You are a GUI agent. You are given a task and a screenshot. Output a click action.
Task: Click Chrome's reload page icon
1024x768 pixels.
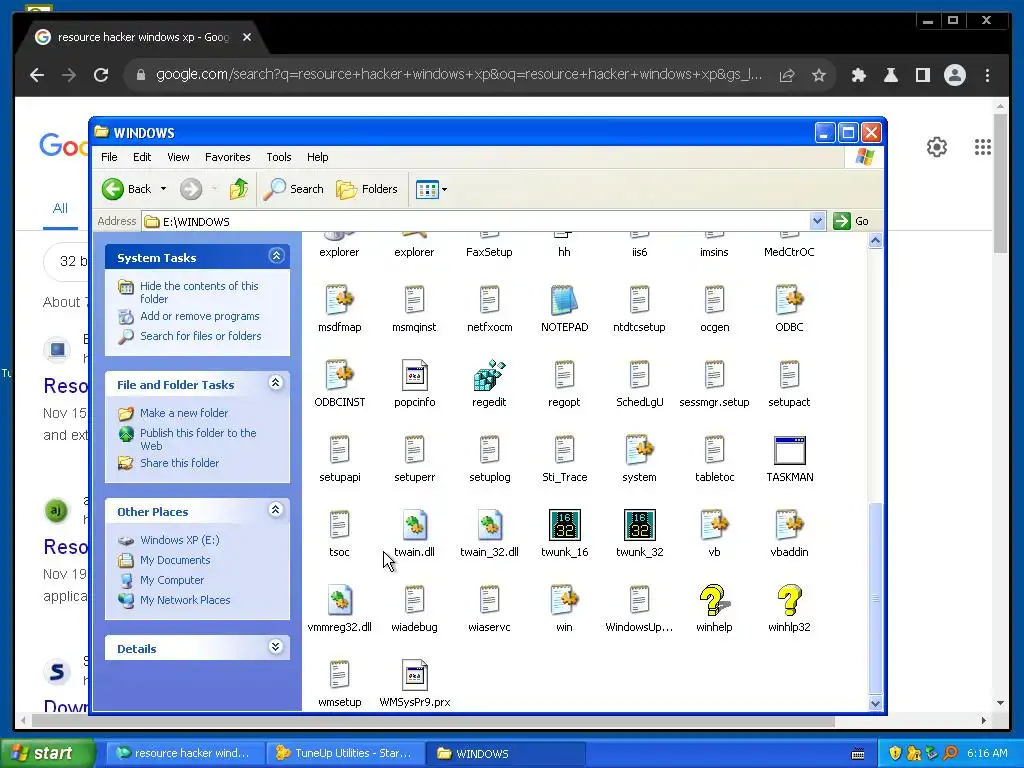(x=101, y=75)
